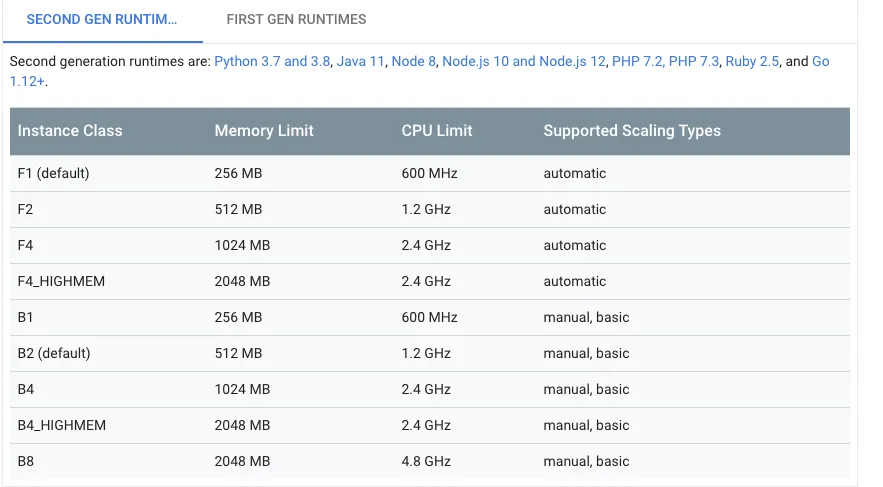Select the CPU Limit column header

click(x=437, y=131)
